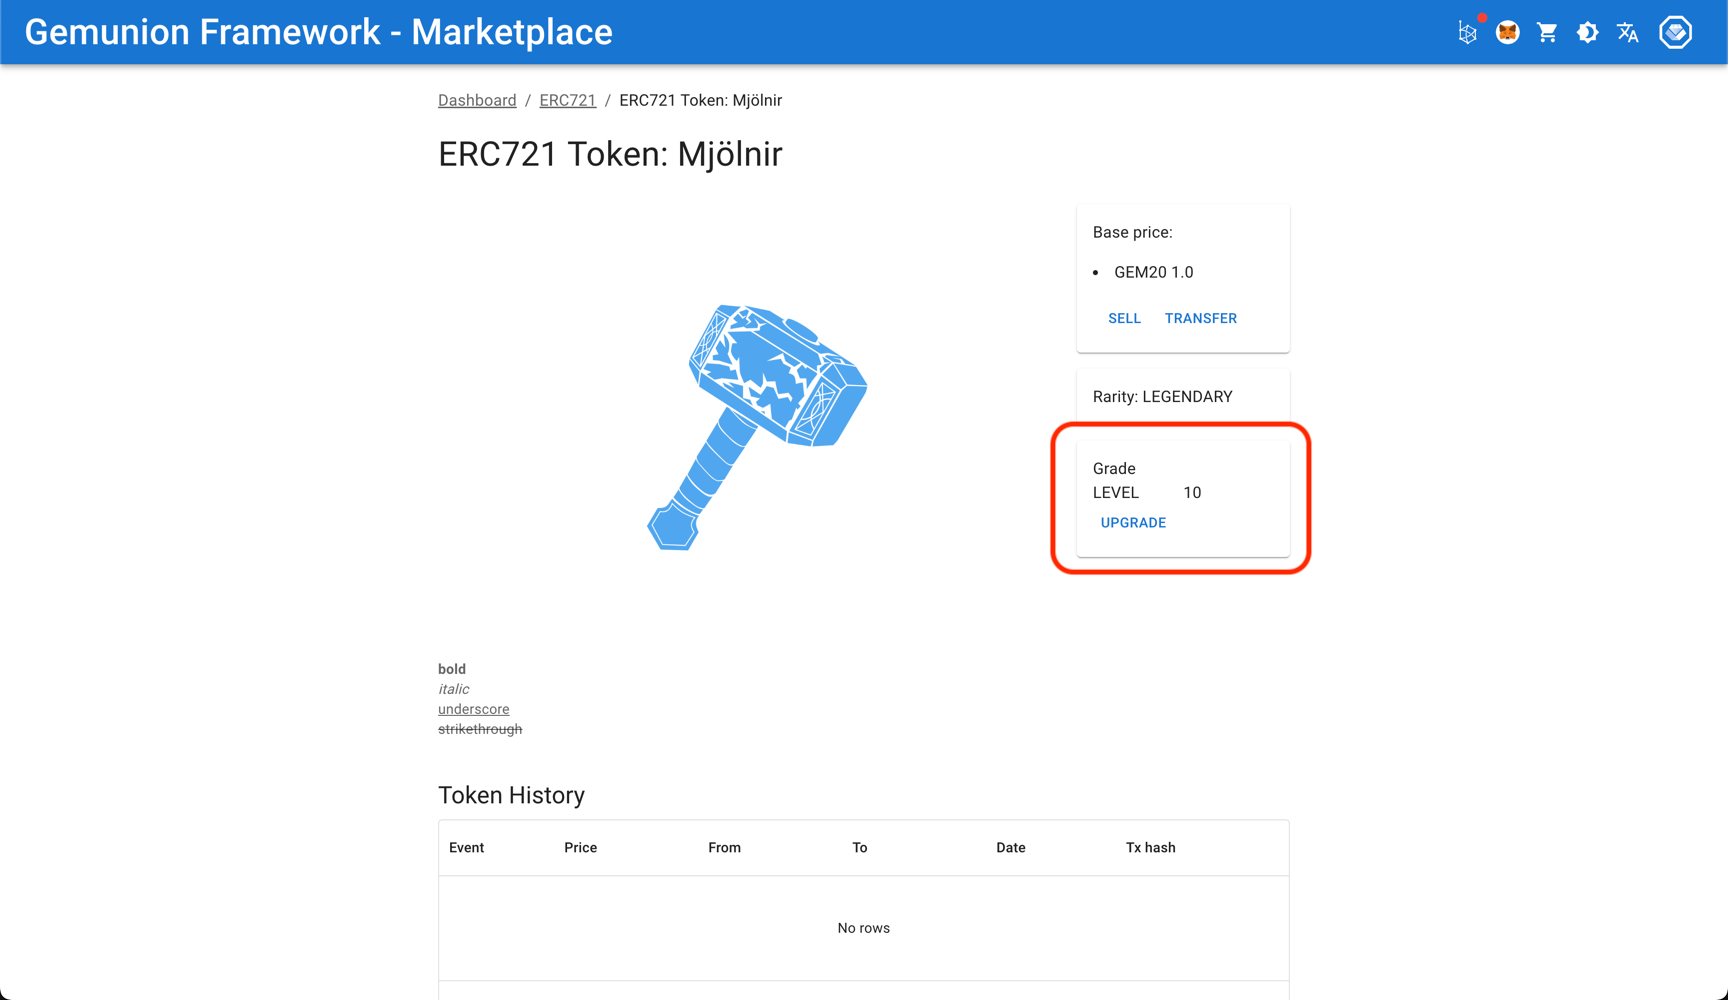This screenshot has height=1000, width=1728.
Task: Open the shopping cart
Action: pos(1548,32)
